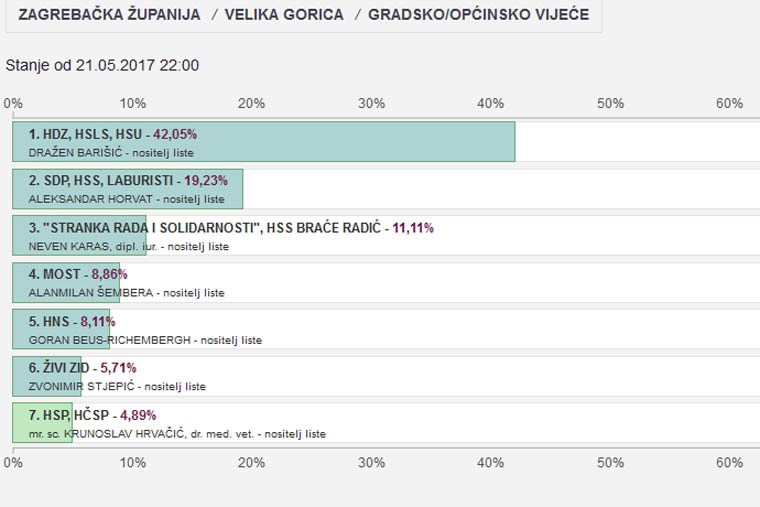Select the light green HSP, HČSP bar
This screenshot has height=507, width=760.
42,423
